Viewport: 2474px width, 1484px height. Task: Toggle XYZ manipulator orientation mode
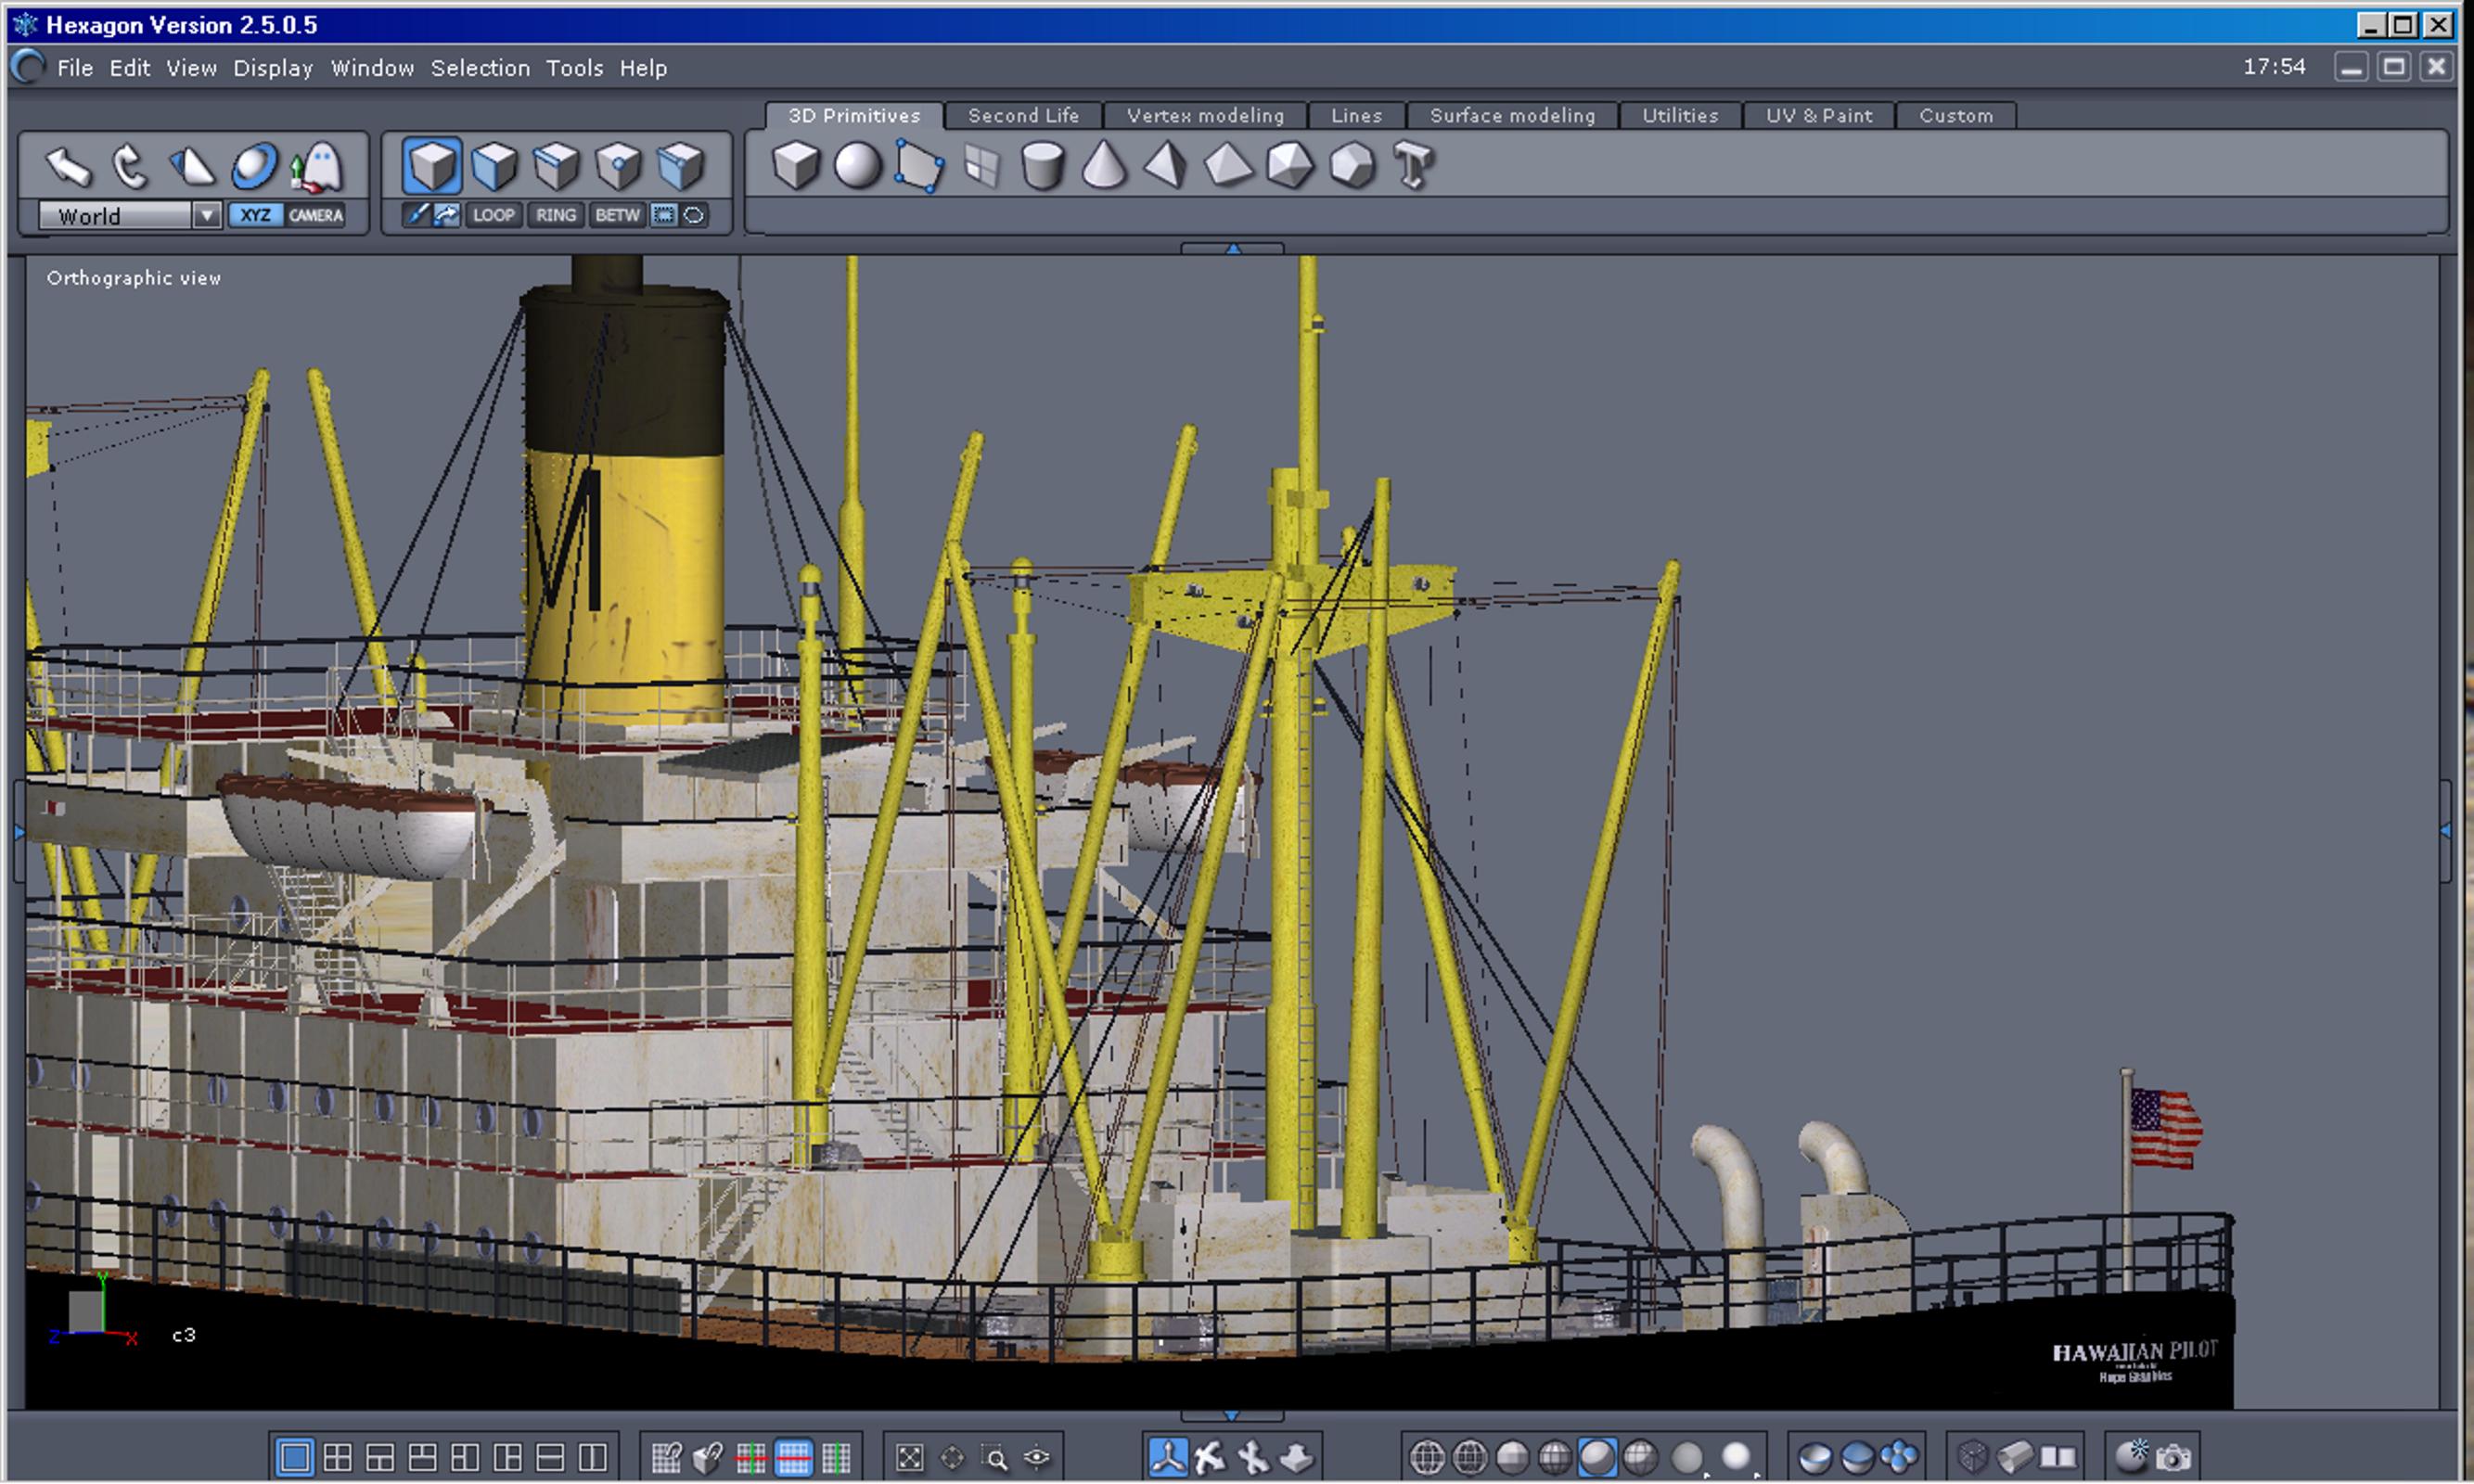(x=255, y=215)
